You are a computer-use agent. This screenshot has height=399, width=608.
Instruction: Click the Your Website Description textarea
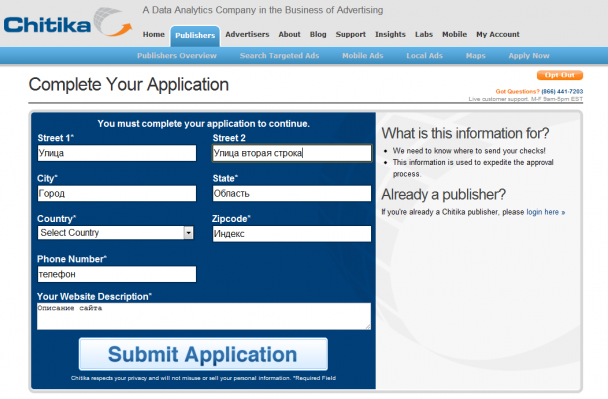tap(204, 316)
